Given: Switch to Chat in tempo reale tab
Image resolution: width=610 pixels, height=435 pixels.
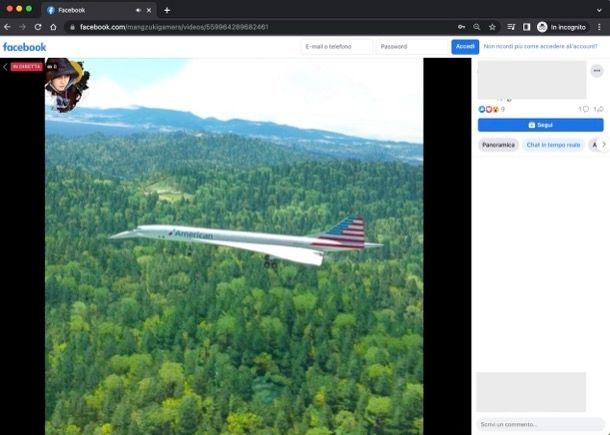Looking at the screenshot, I should (553, 145).
